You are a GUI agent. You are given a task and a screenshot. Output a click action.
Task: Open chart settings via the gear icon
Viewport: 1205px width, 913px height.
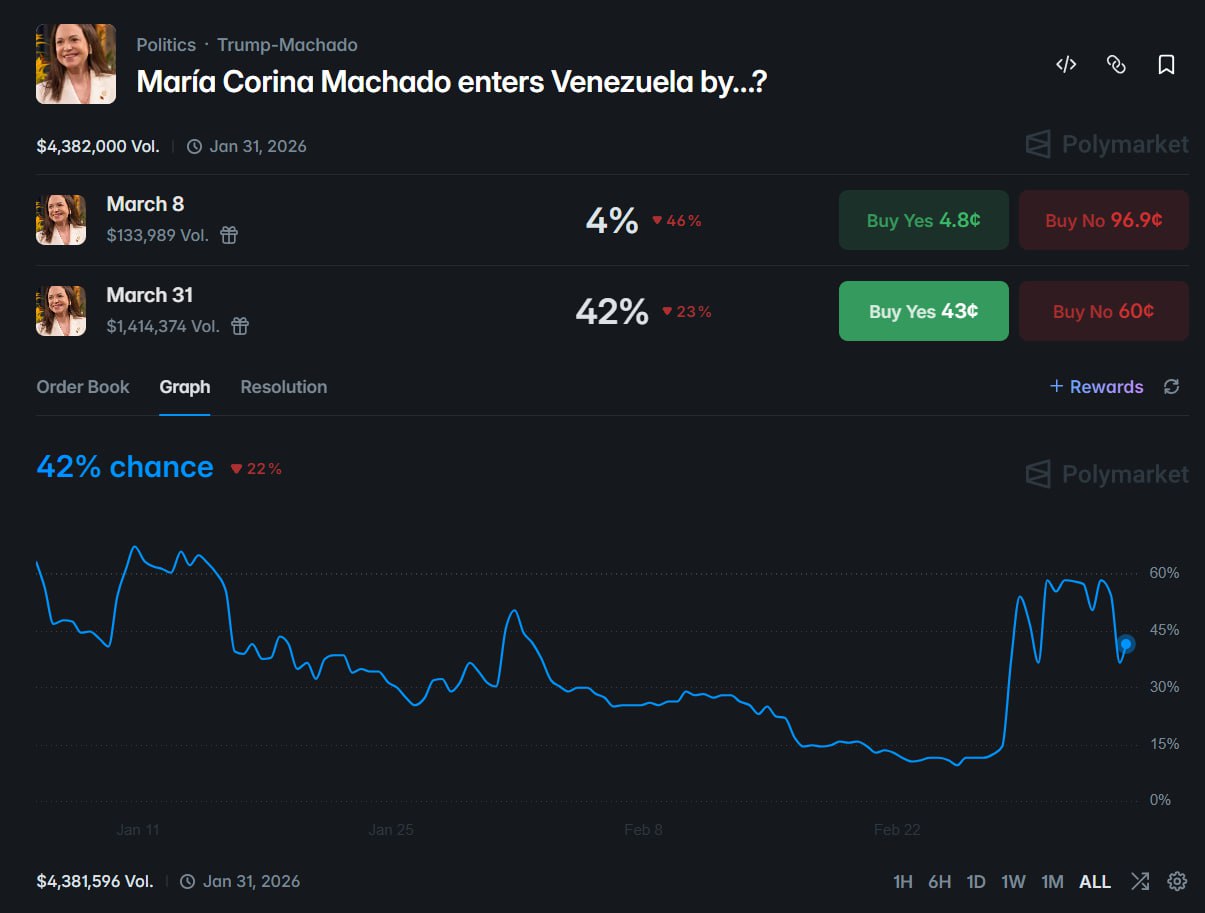pos(1176,882)
